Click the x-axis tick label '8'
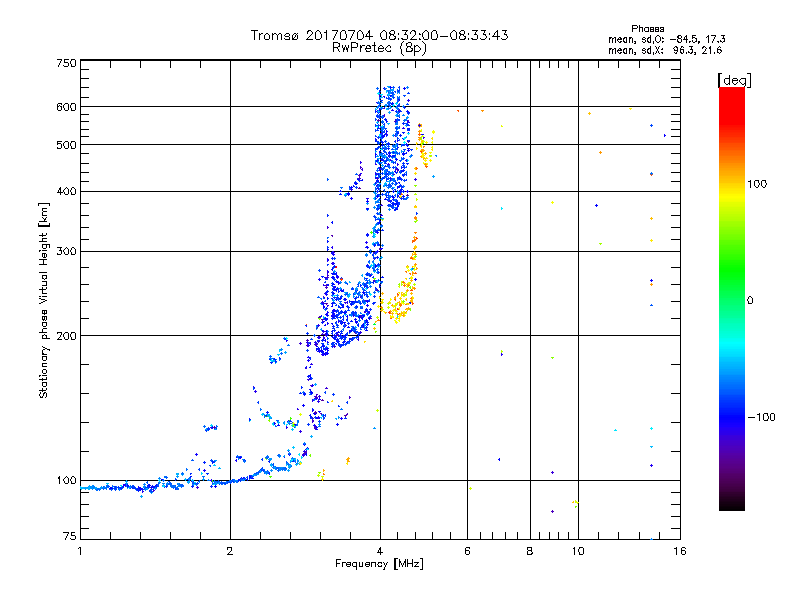The image size is (800, 600). (530, 551)
